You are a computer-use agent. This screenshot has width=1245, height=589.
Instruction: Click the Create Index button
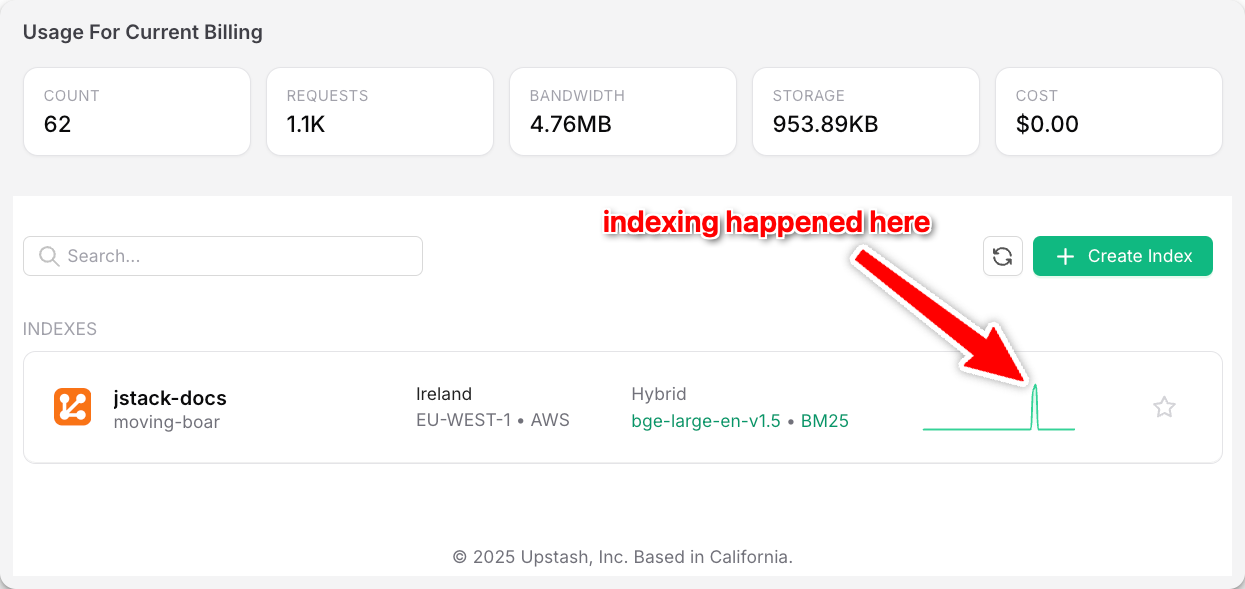1122,256
